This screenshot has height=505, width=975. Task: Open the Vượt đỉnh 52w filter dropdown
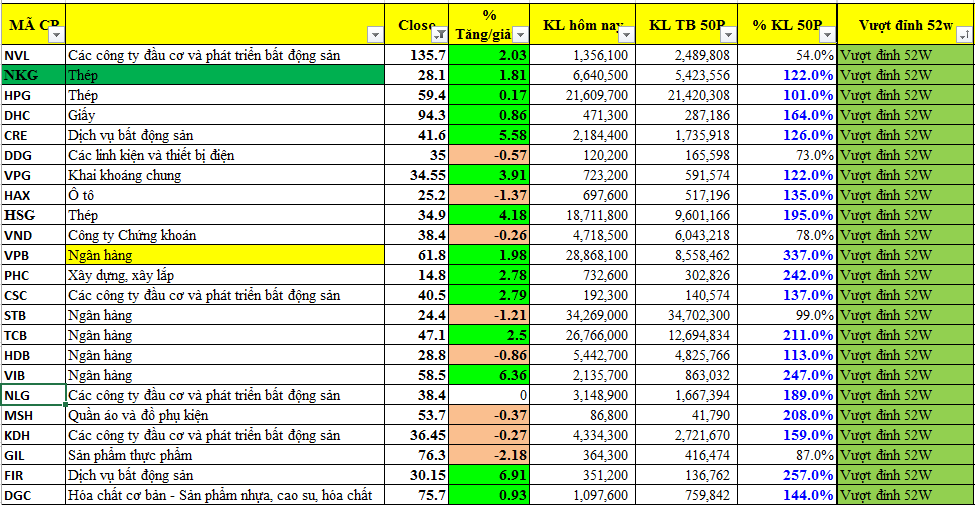click(963, 35)
